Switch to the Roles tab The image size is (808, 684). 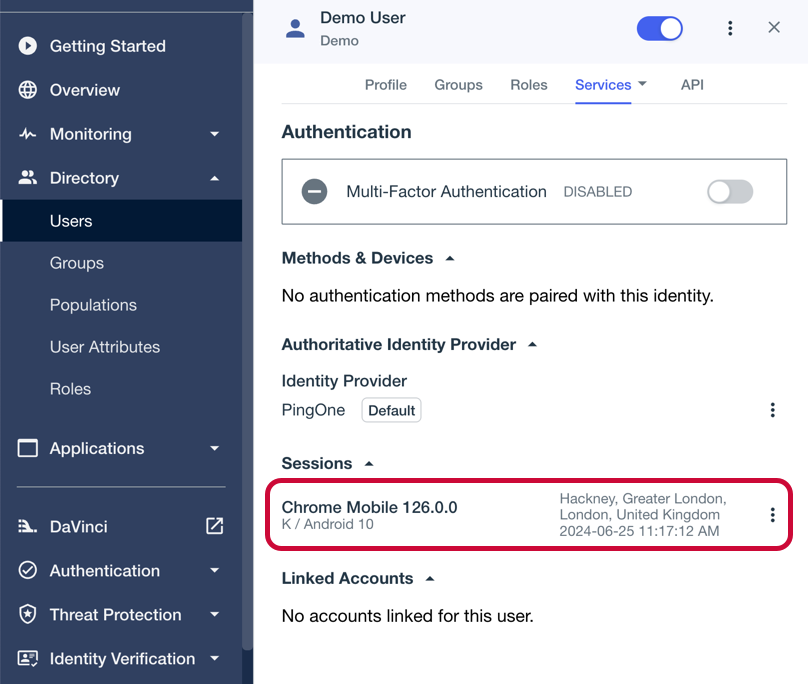click(528, 85)
